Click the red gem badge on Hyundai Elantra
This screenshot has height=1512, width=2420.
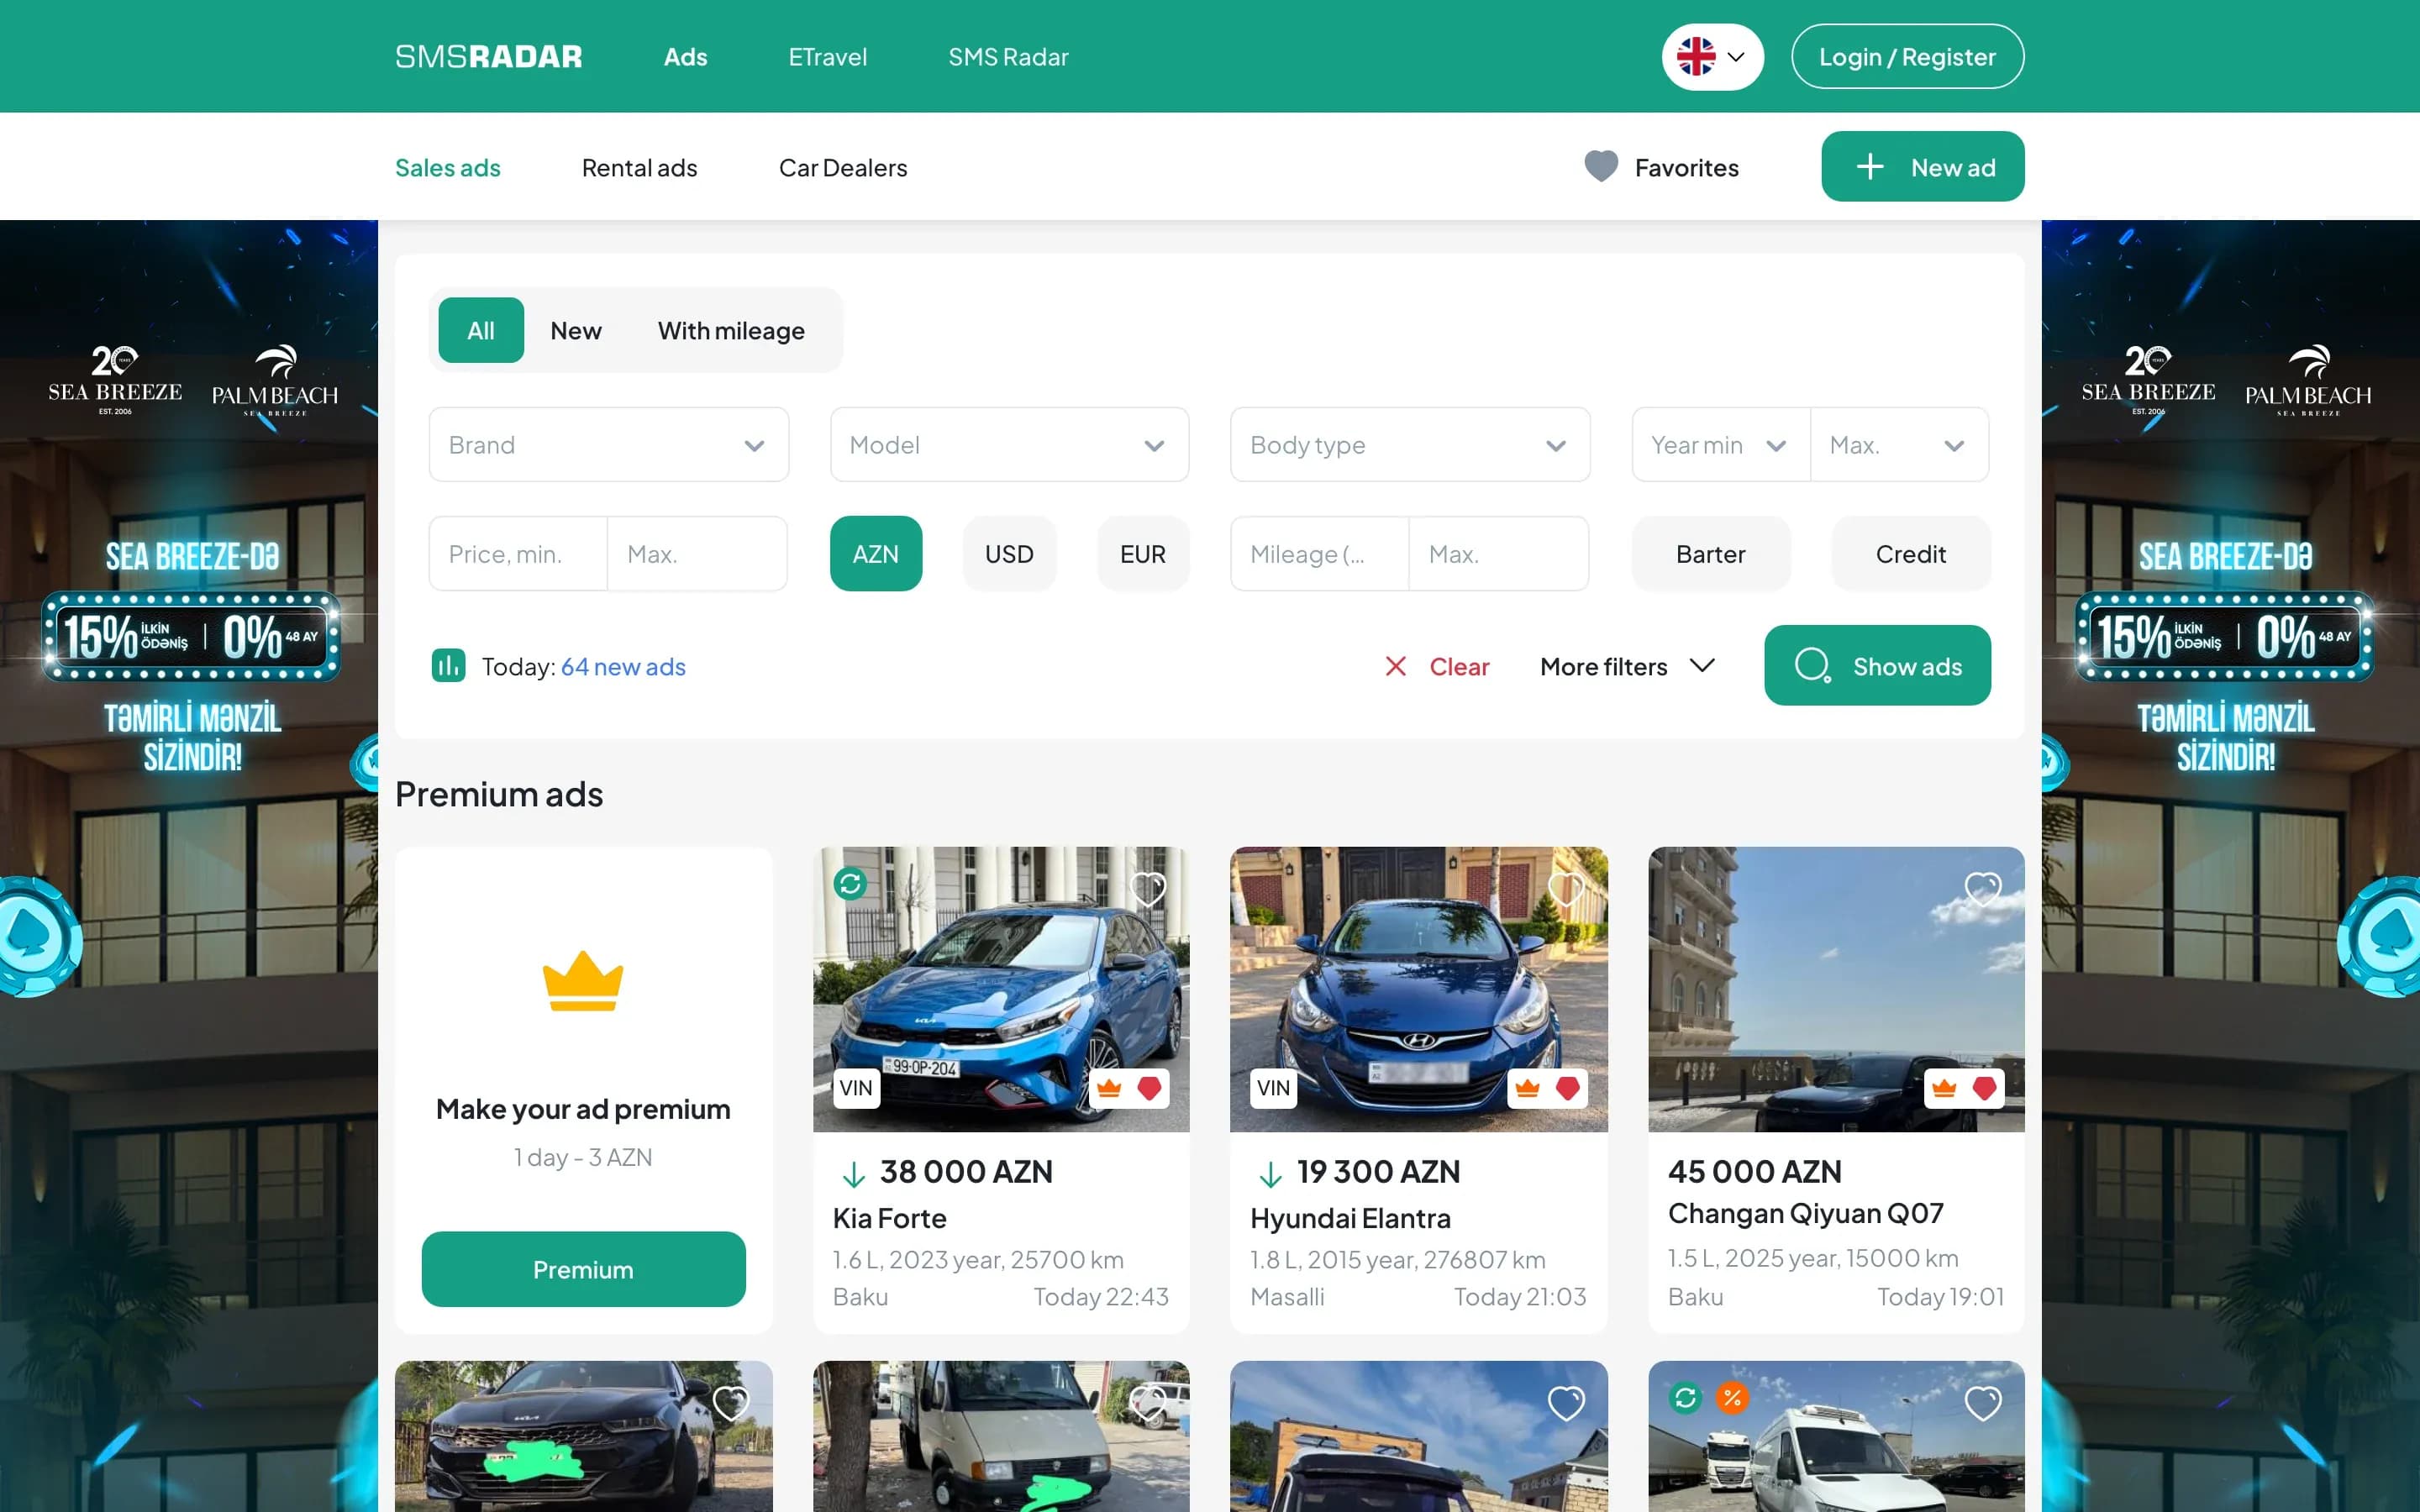point(1567,1088)
